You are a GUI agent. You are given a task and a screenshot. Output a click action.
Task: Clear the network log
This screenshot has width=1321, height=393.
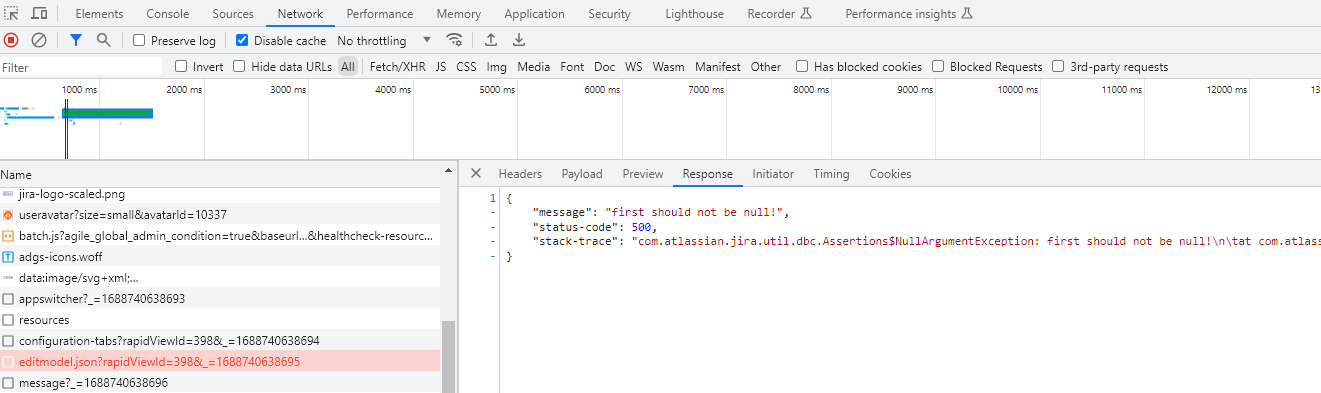click(x=39, y=40)
